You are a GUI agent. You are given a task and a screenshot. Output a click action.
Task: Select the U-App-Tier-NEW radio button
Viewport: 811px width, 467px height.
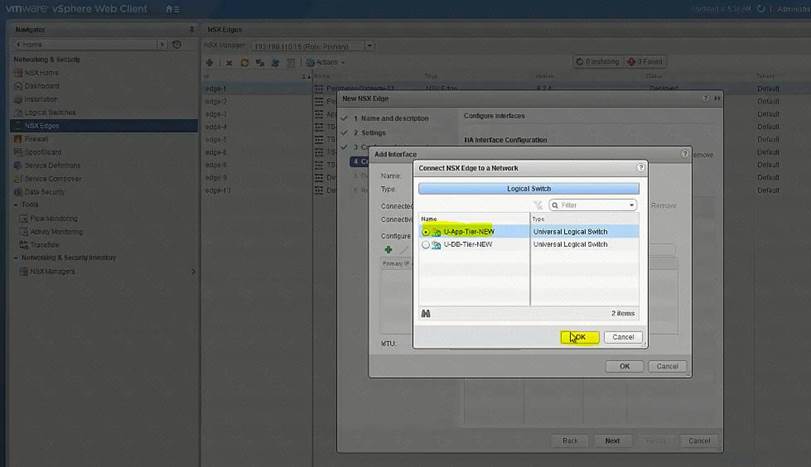426,231
